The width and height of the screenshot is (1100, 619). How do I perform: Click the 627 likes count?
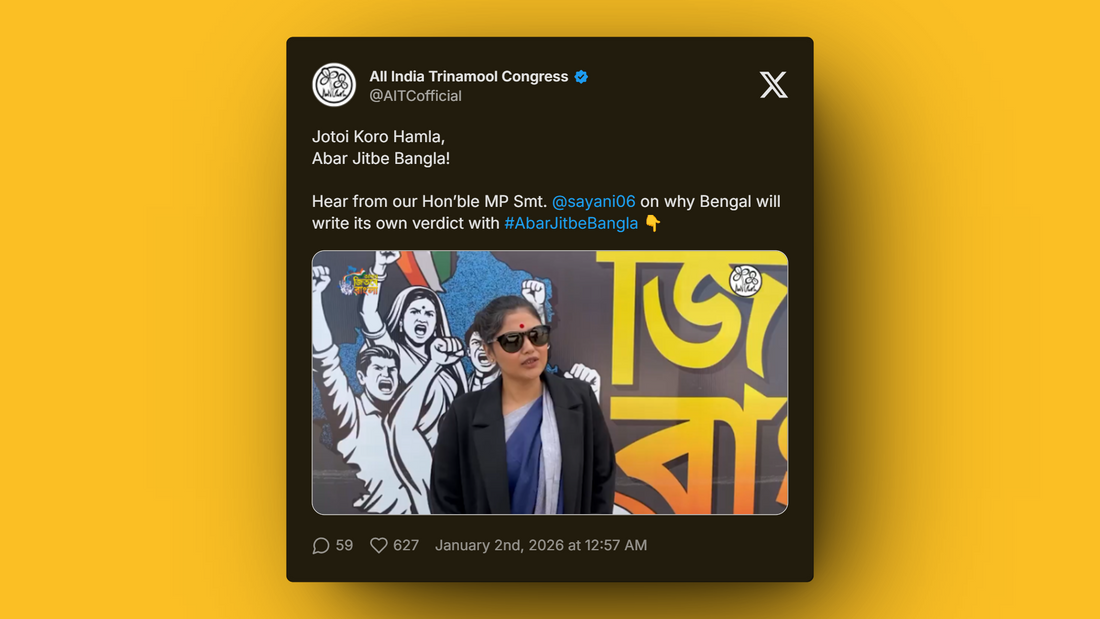(406, 545)
